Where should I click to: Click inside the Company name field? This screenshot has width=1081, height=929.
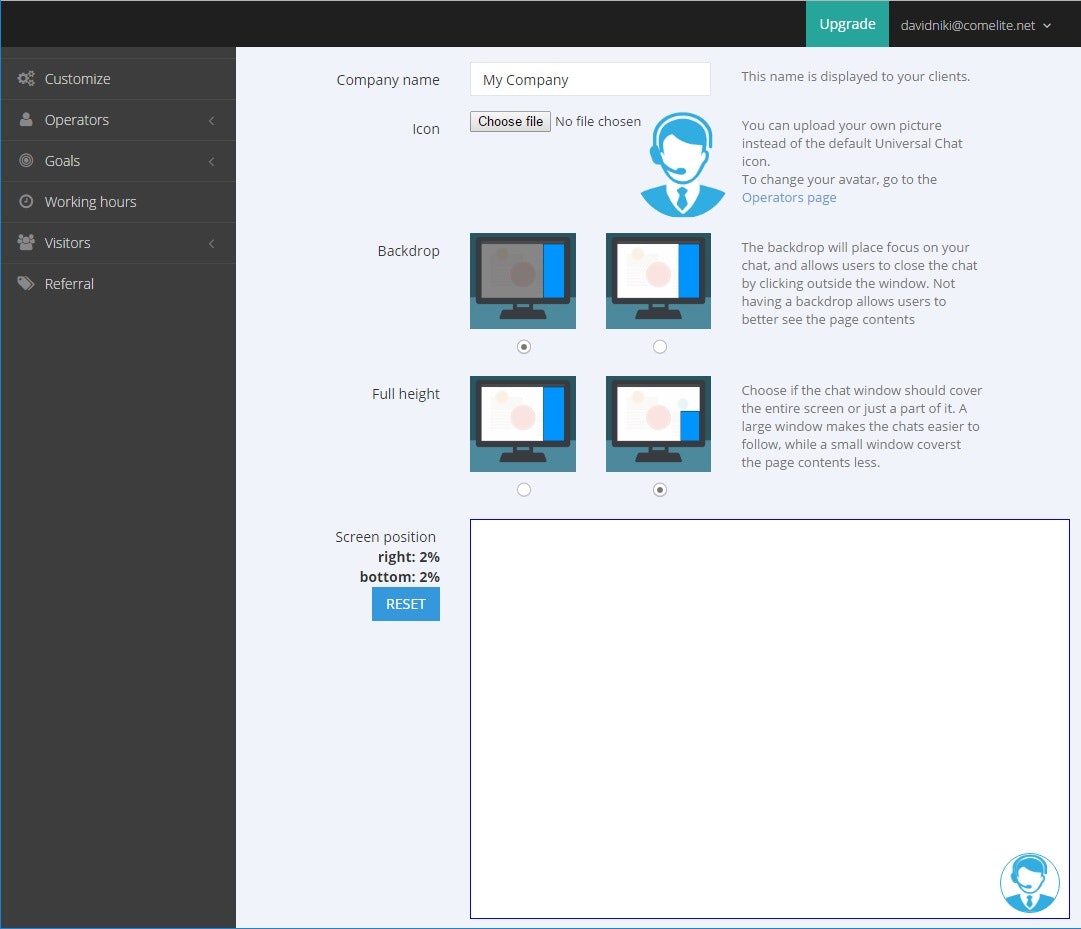coord(589,78)
